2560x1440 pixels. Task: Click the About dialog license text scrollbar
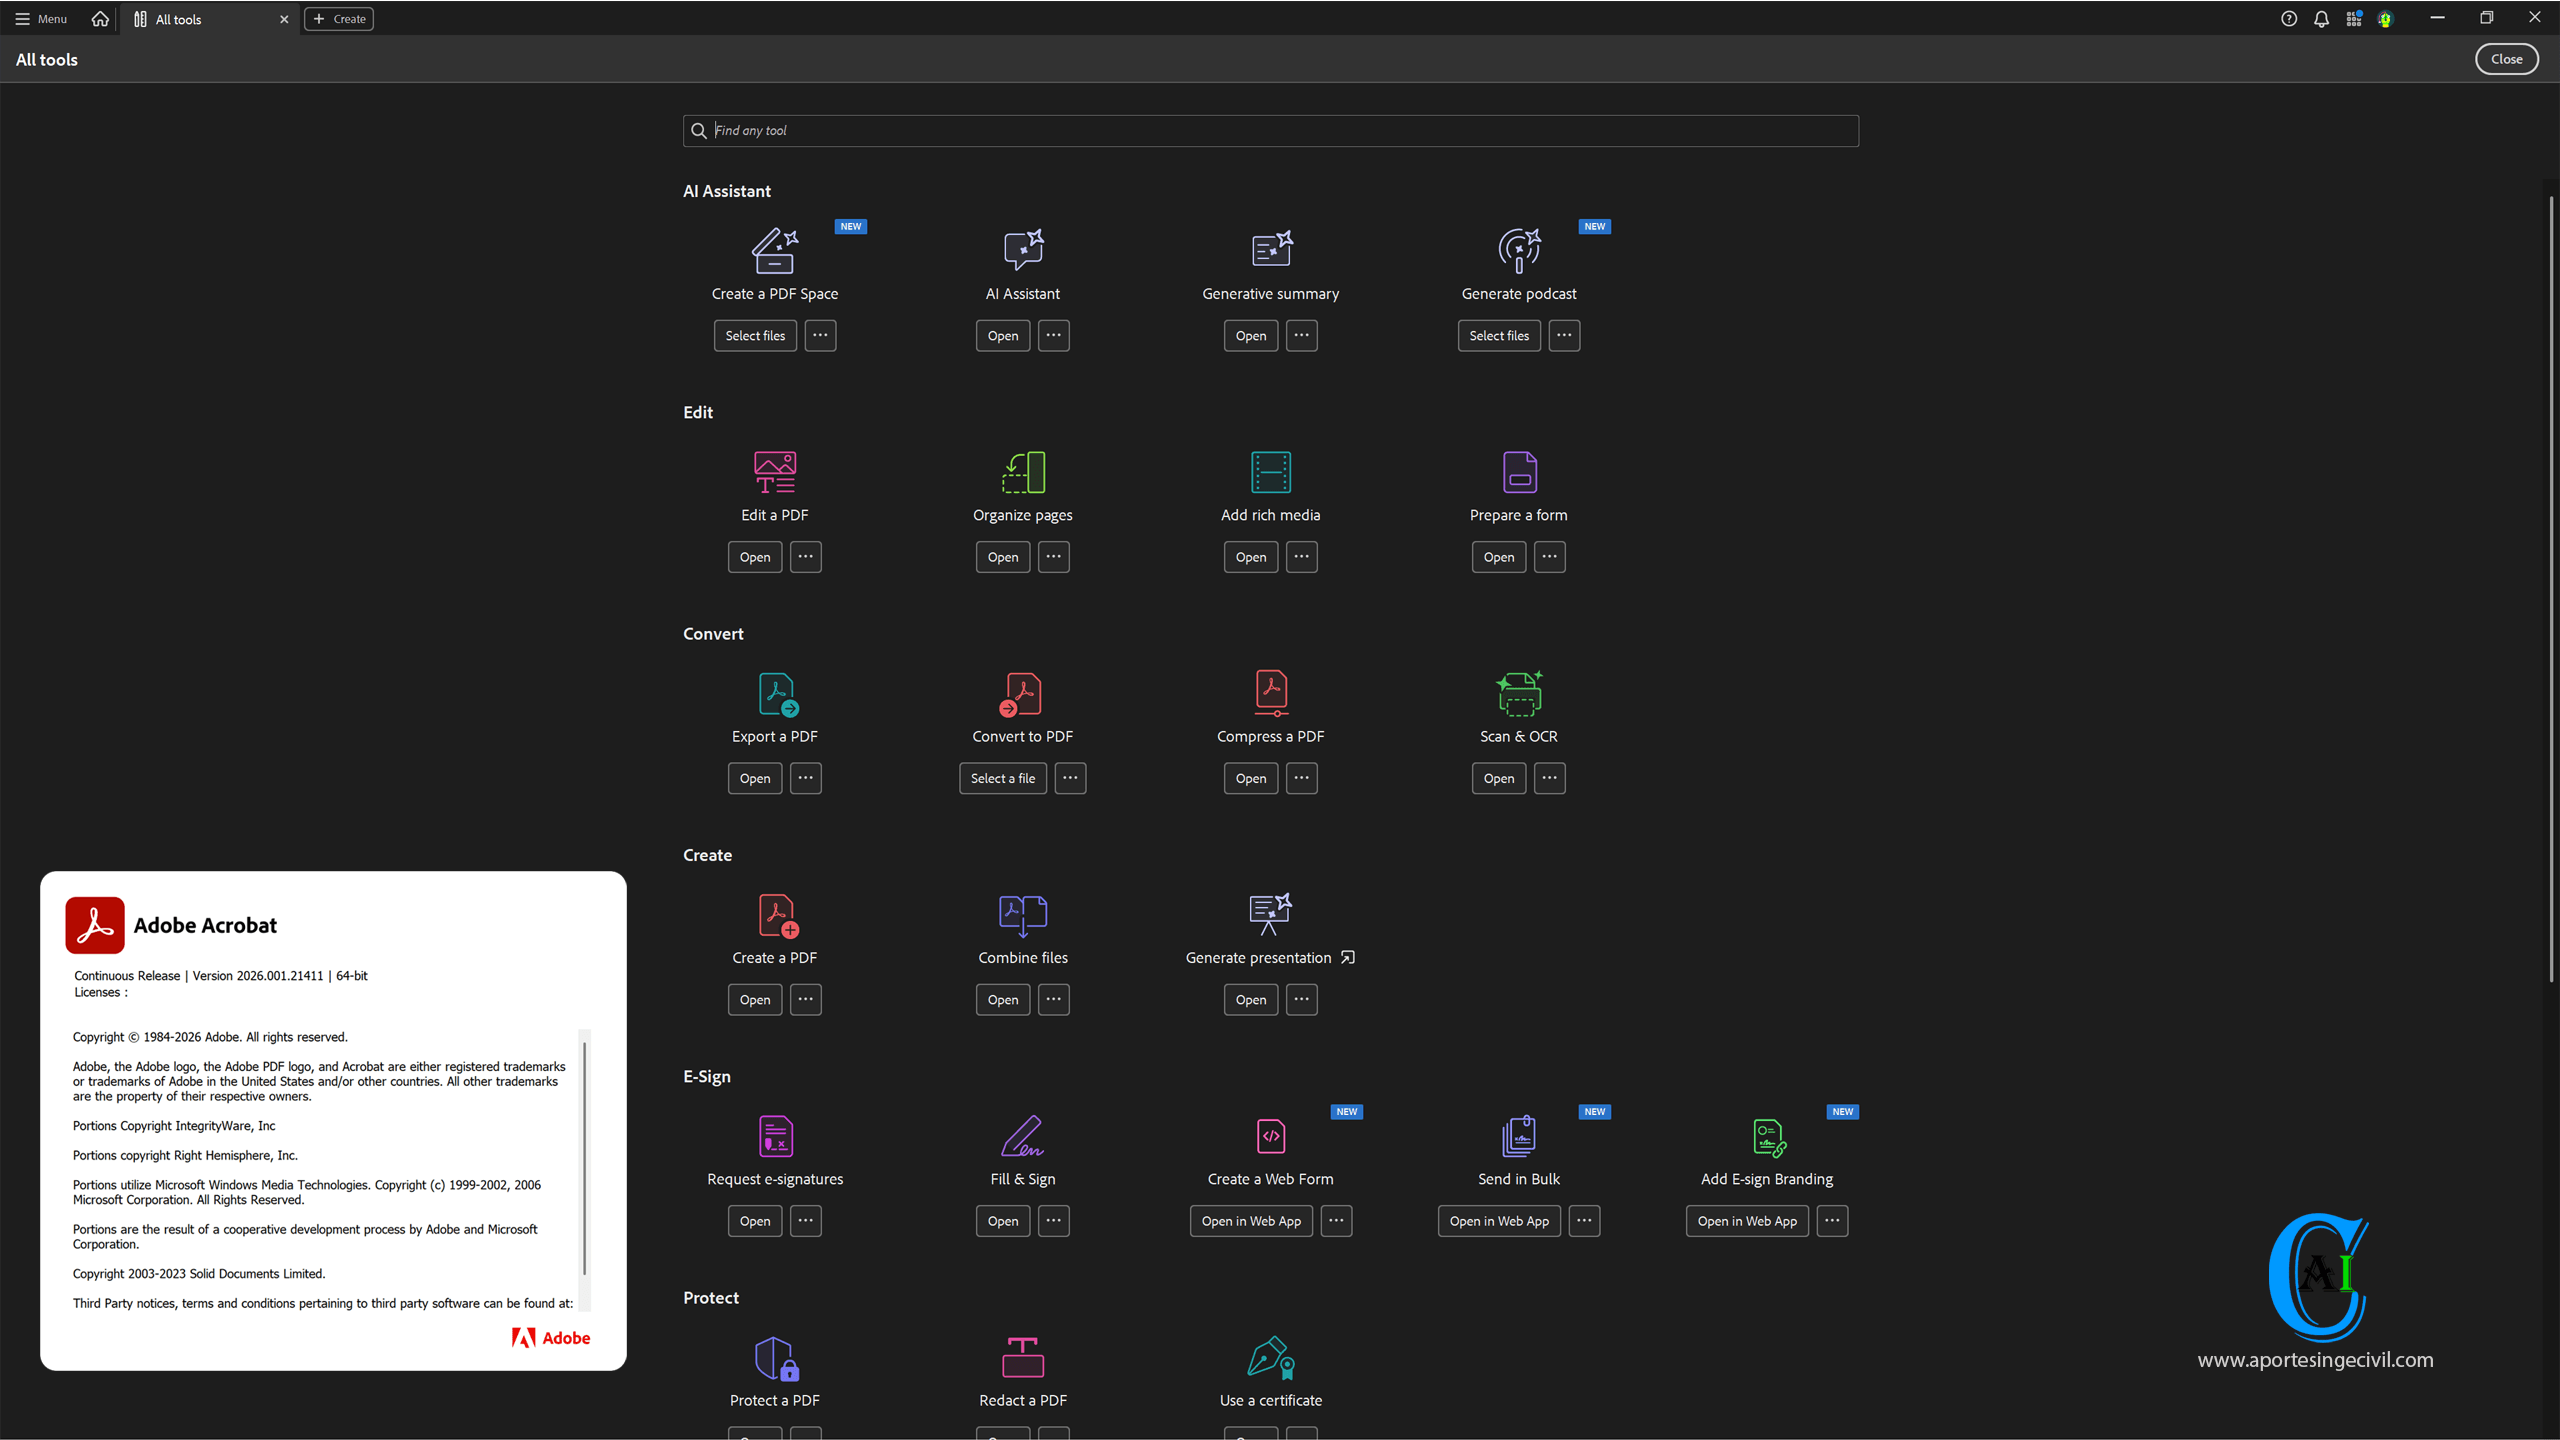click(x=584, y=1160)
